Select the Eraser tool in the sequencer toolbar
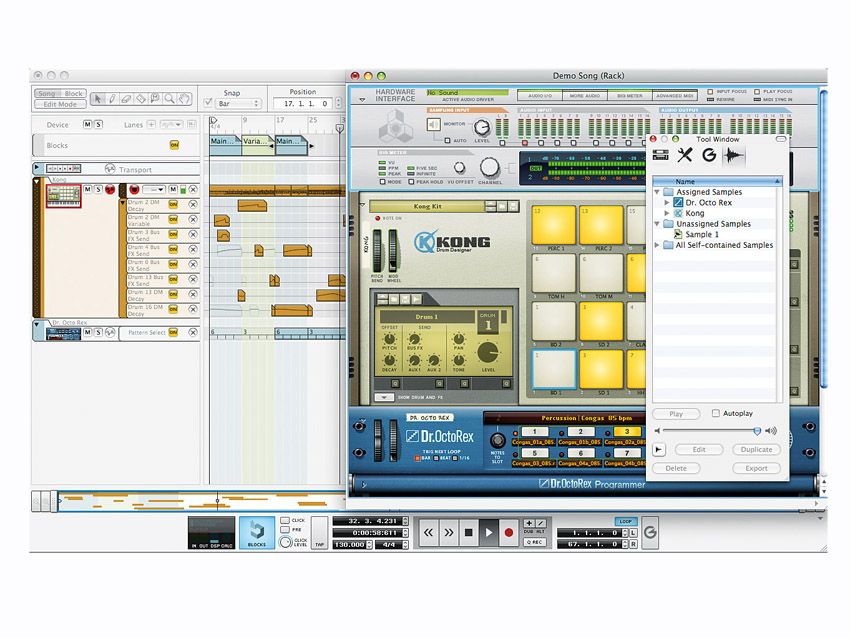The height and width of the screenshot is (638, 850). click(126, 98)
